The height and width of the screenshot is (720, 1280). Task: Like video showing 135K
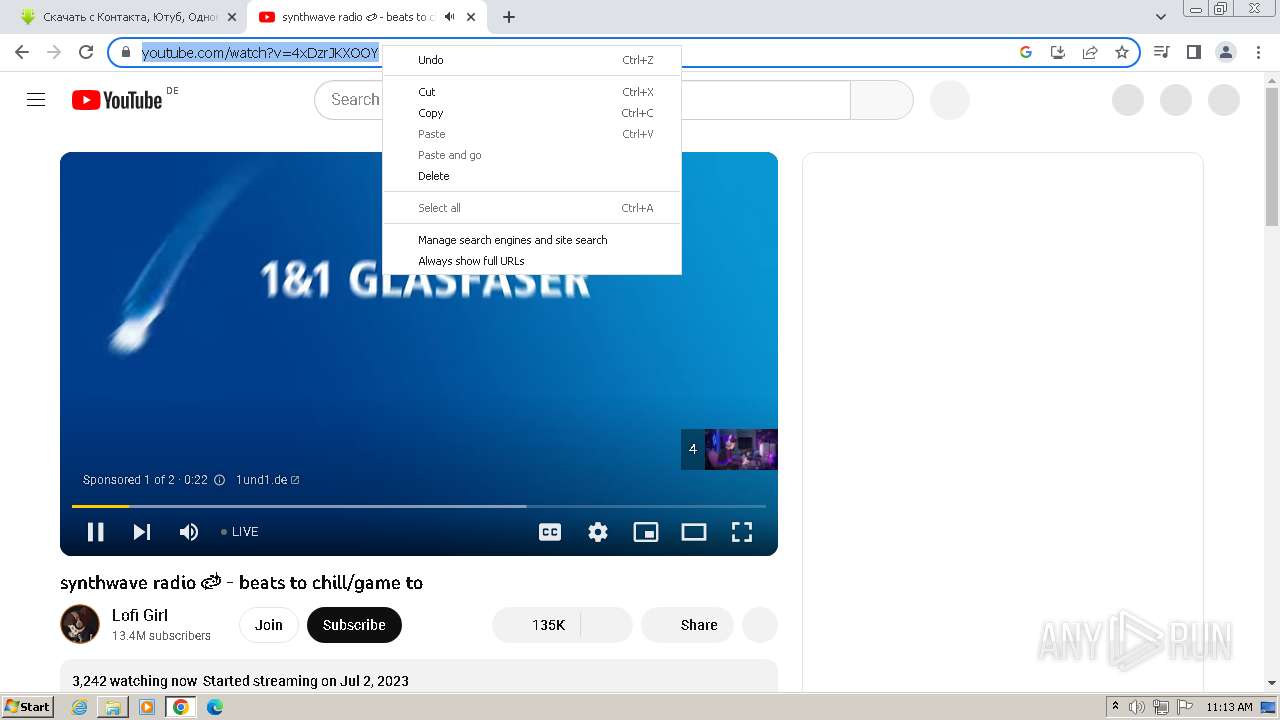tap(536, 625)
